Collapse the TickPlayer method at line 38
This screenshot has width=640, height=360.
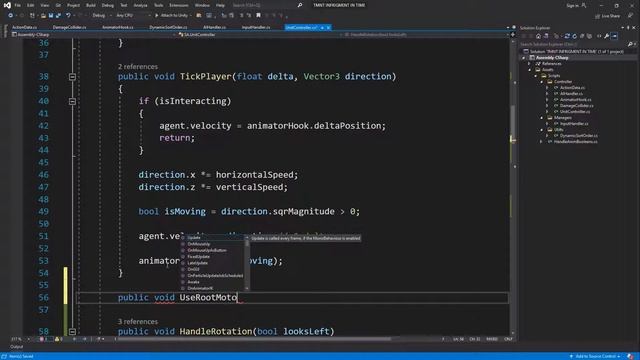pyautogui.click(x=72, y=77)
